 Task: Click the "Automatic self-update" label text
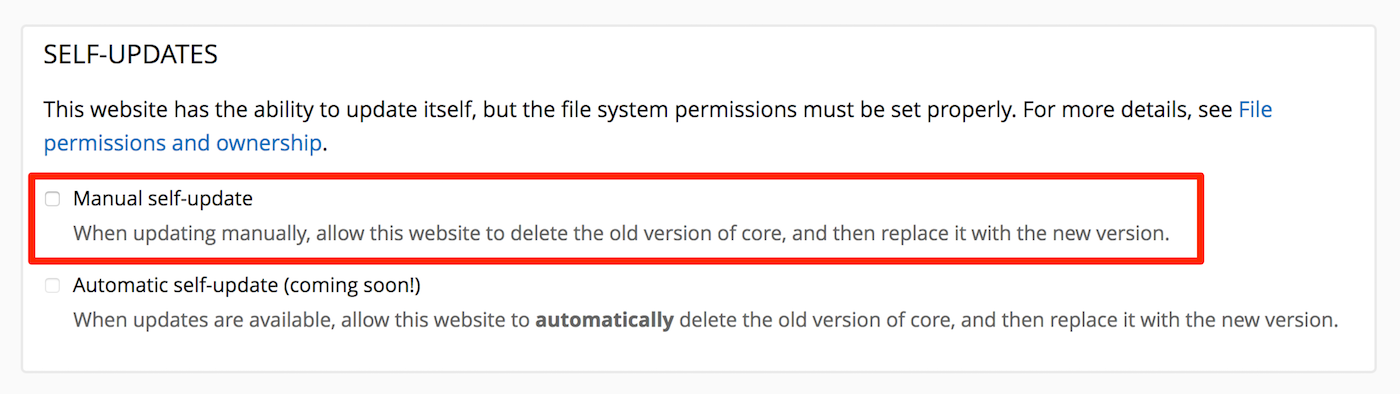[175, 286]
